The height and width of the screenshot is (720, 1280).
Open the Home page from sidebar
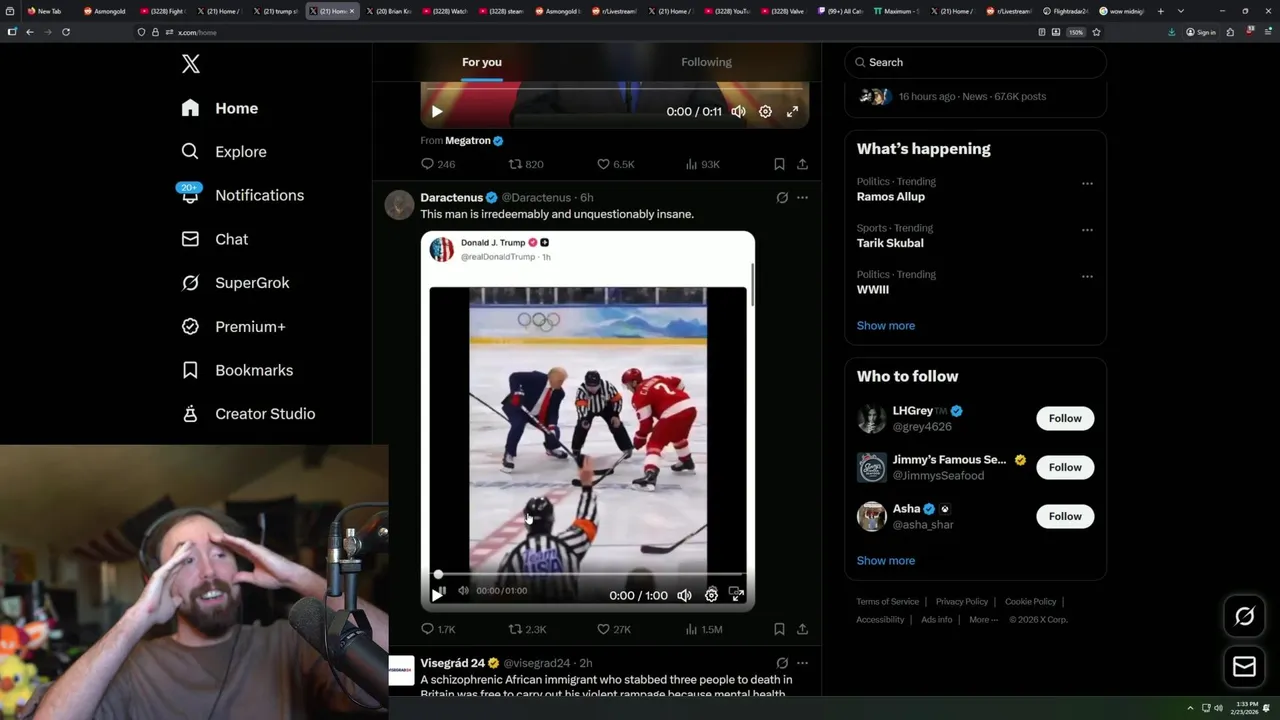[x=219, y=108]
